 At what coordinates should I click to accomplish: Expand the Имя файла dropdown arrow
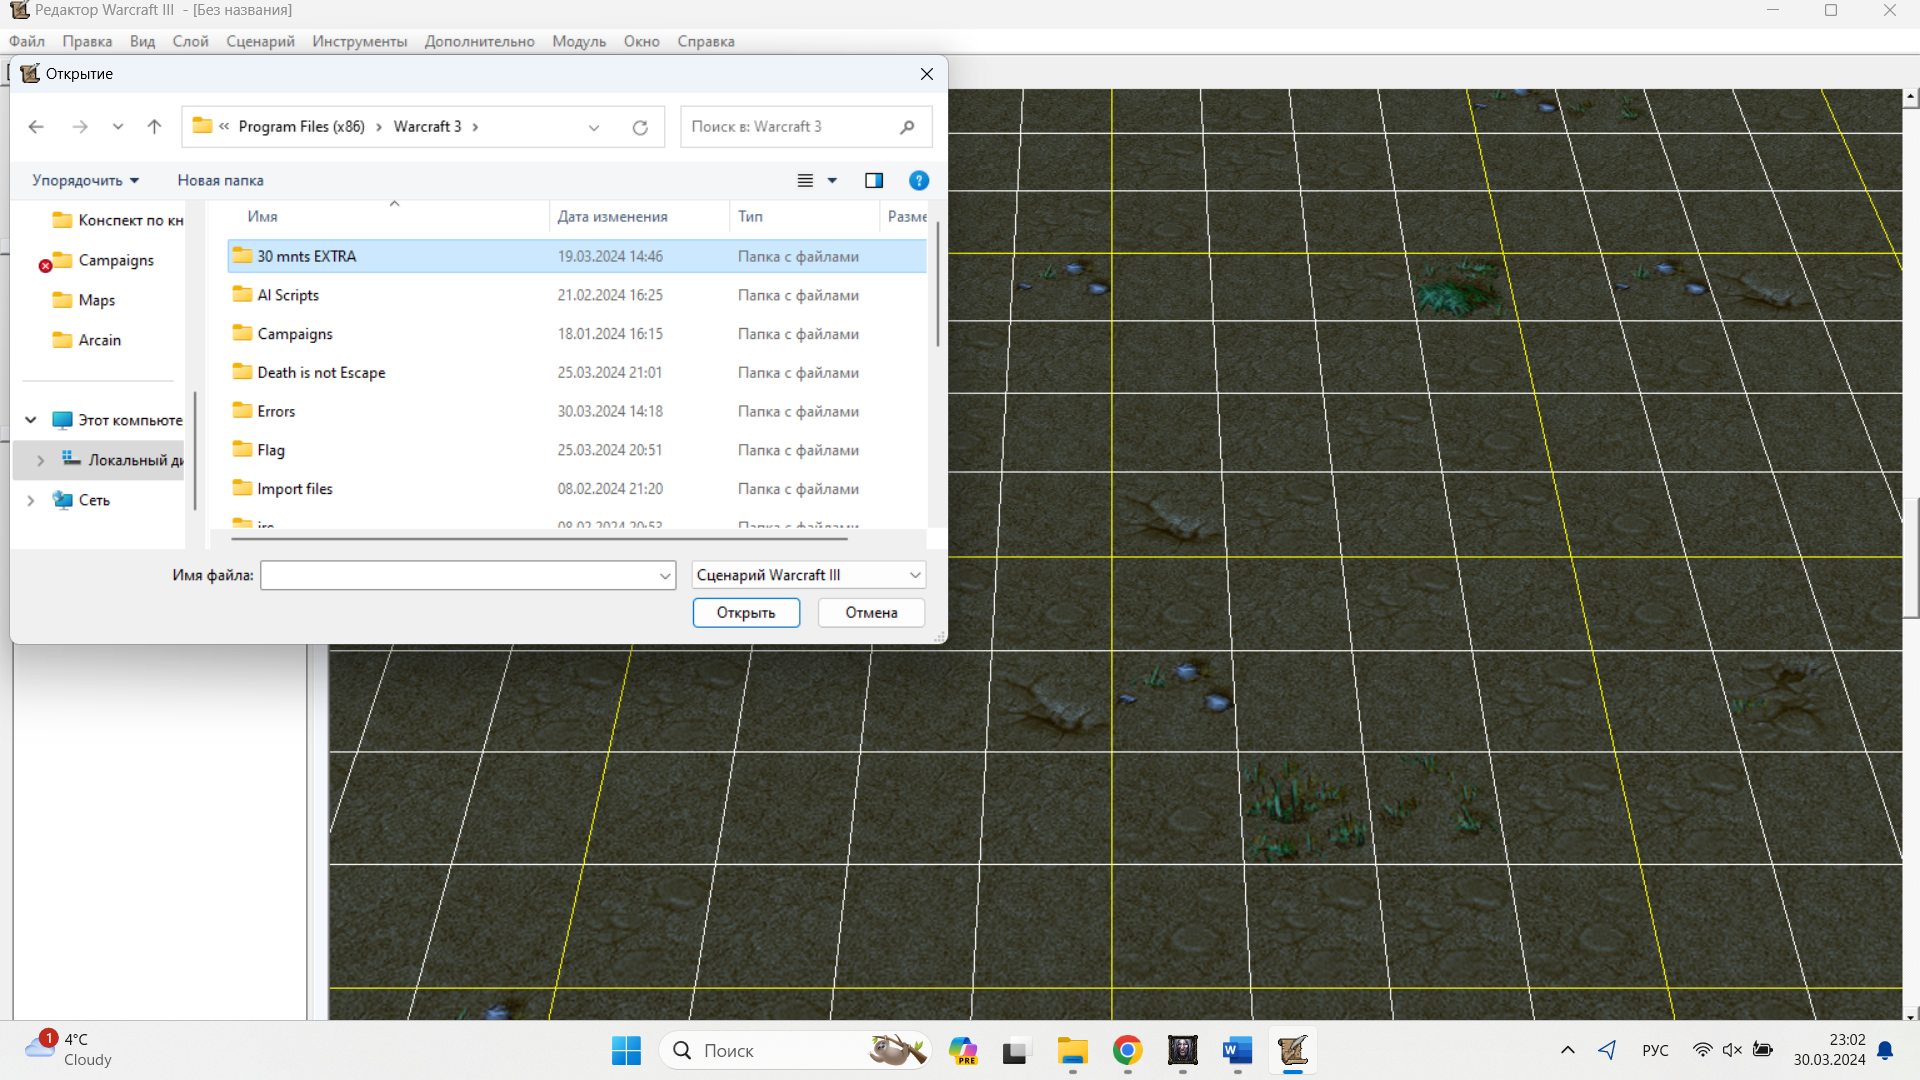(x=666, y=575)
